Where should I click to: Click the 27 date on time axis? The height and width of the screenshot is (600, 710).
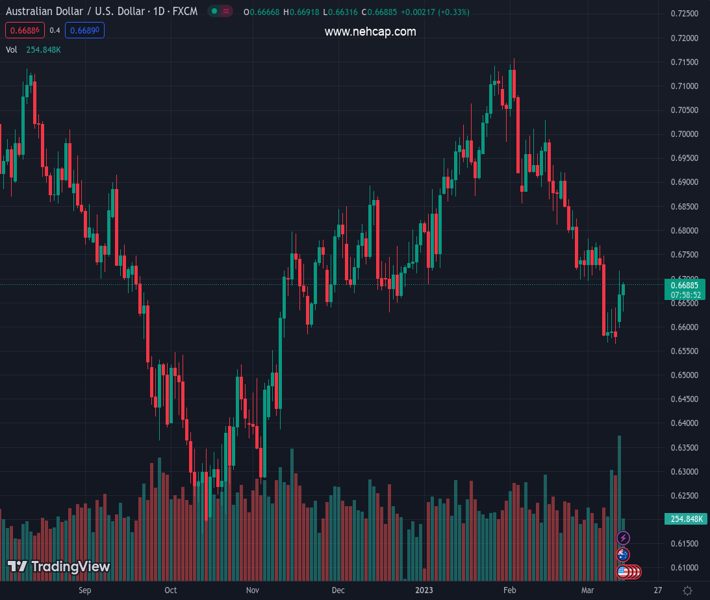point(657,591)
